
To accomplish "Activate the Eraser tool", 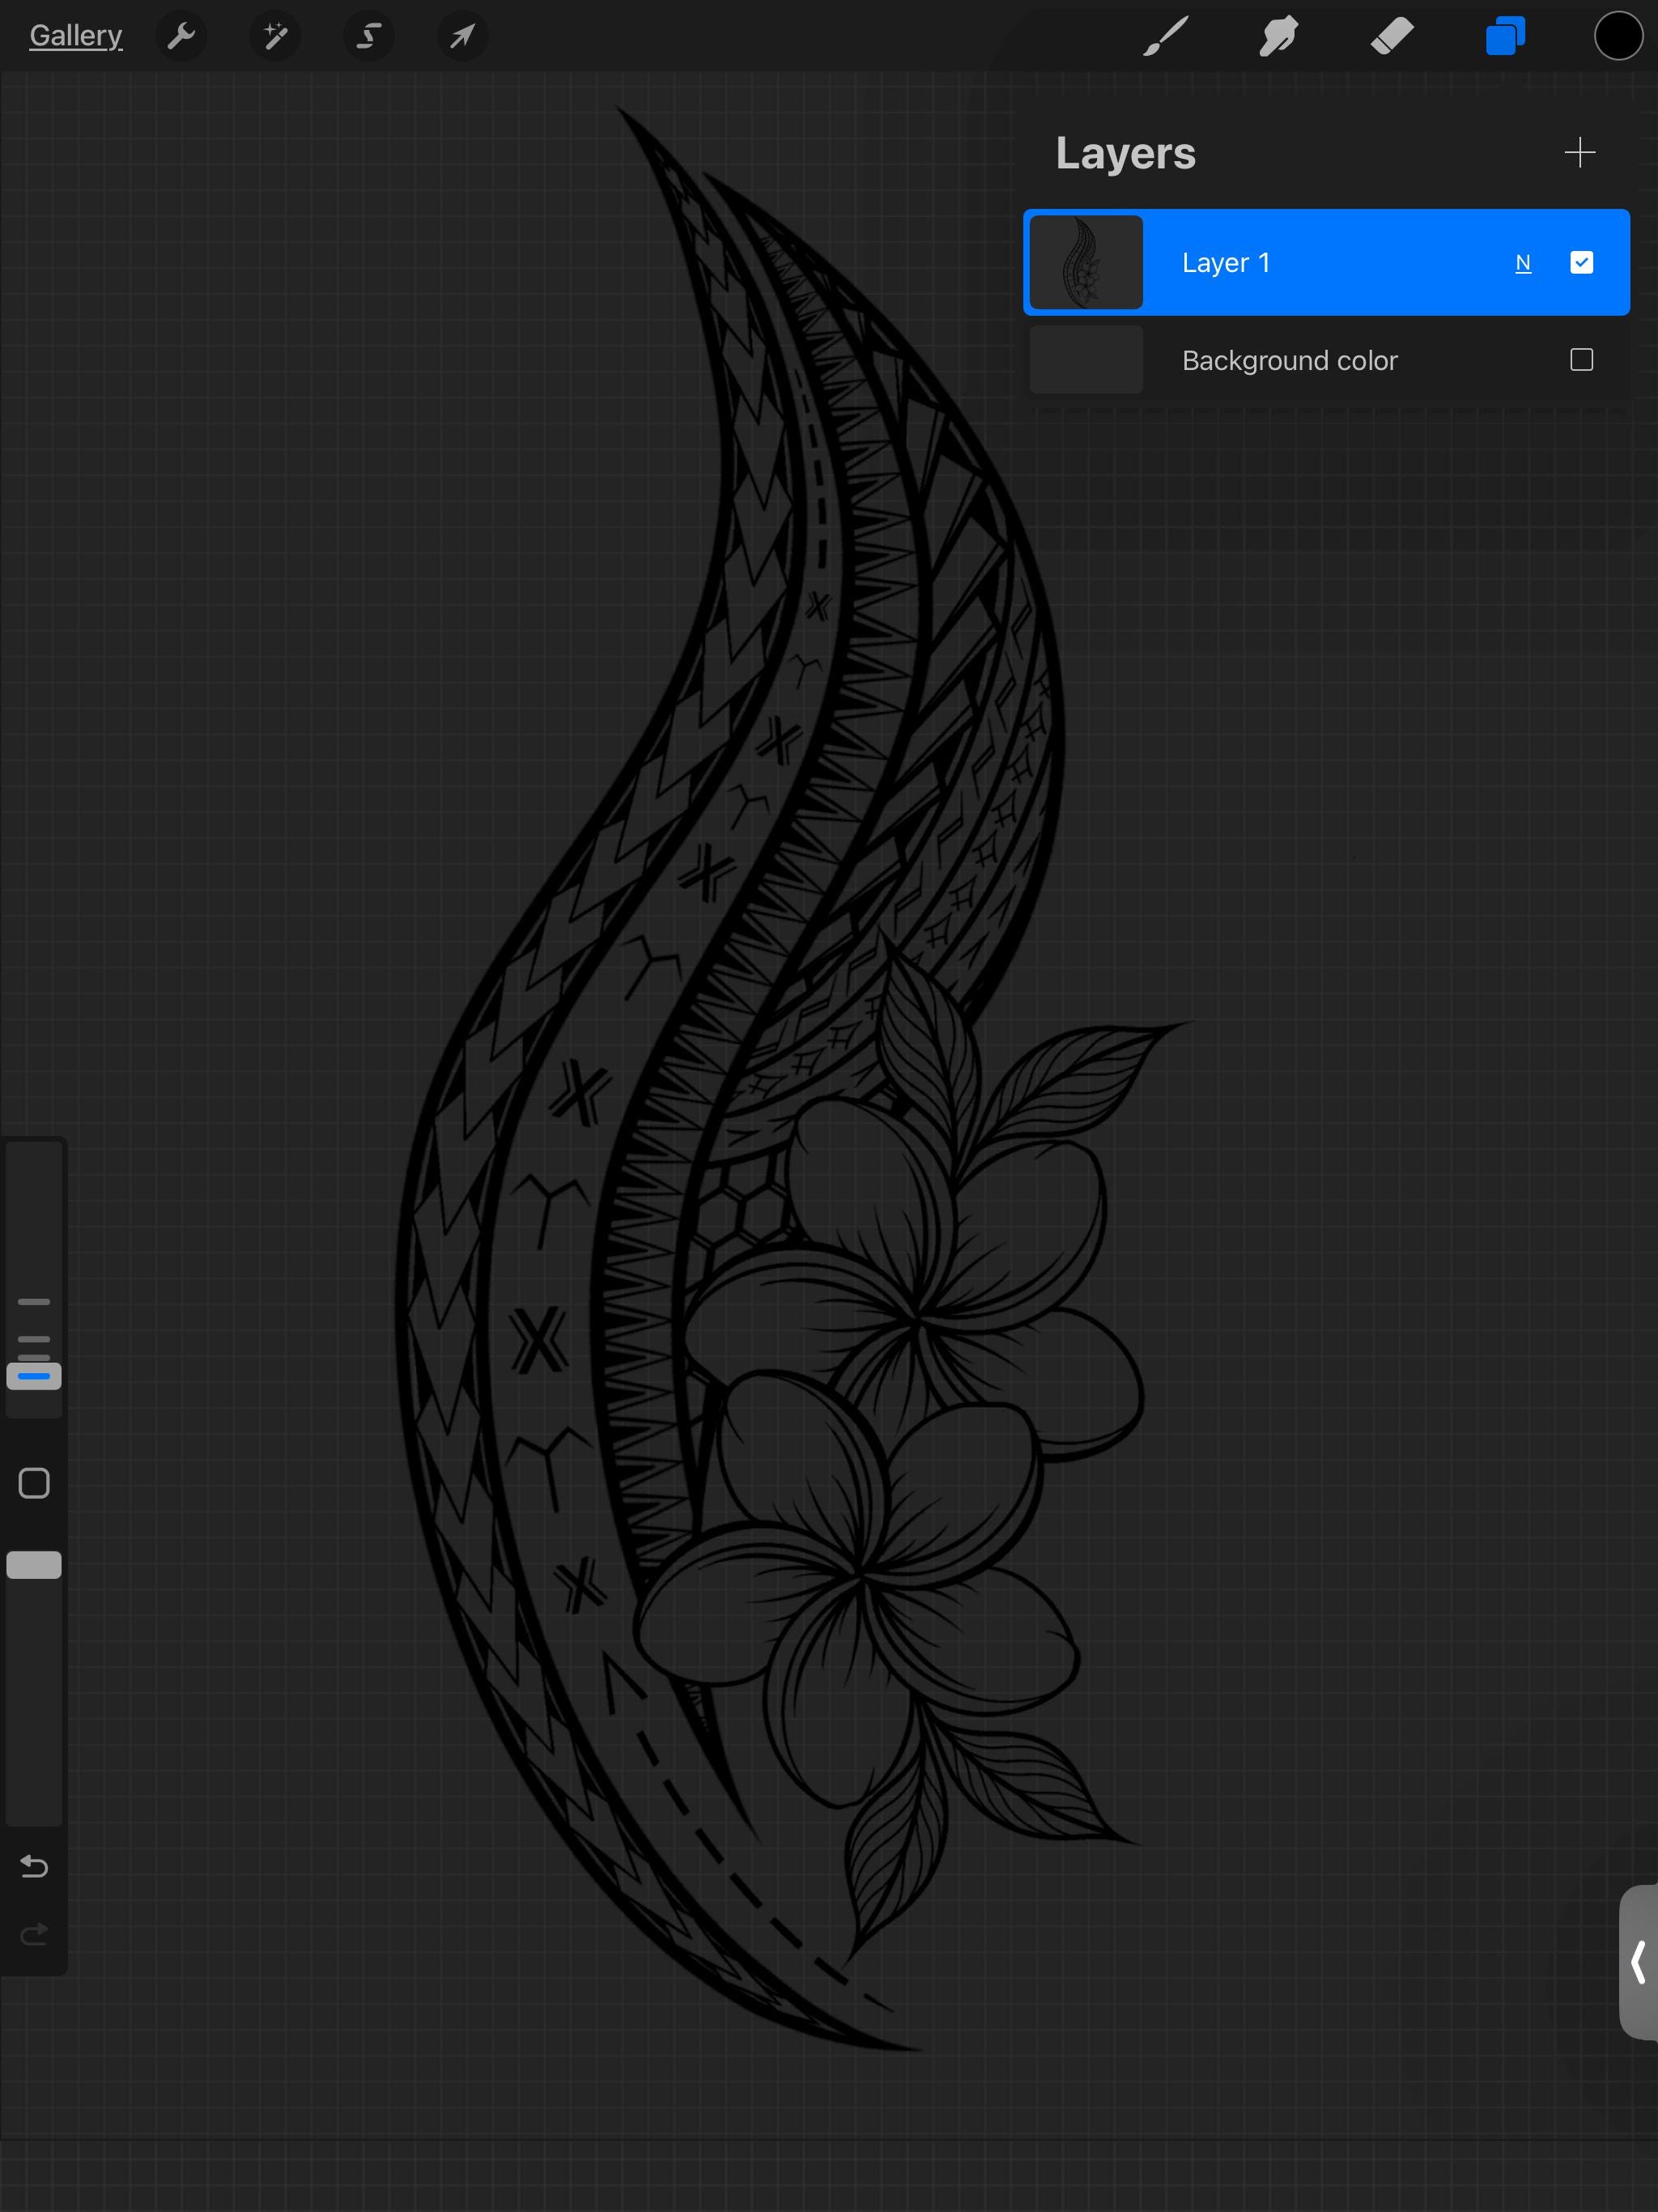I will (x=1393, y=36).
